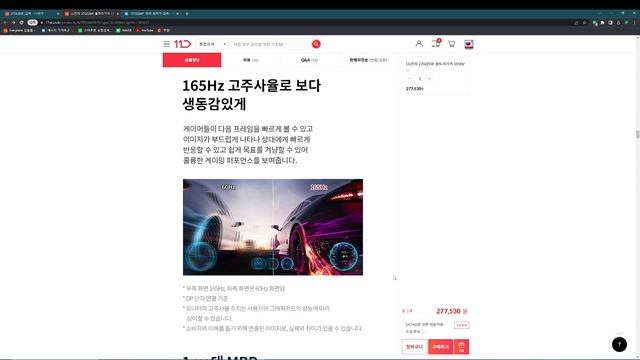Click the coupon button below the price
Viewport: 640px width, 360px height.
pyautogui.click(x=462, y=325)
